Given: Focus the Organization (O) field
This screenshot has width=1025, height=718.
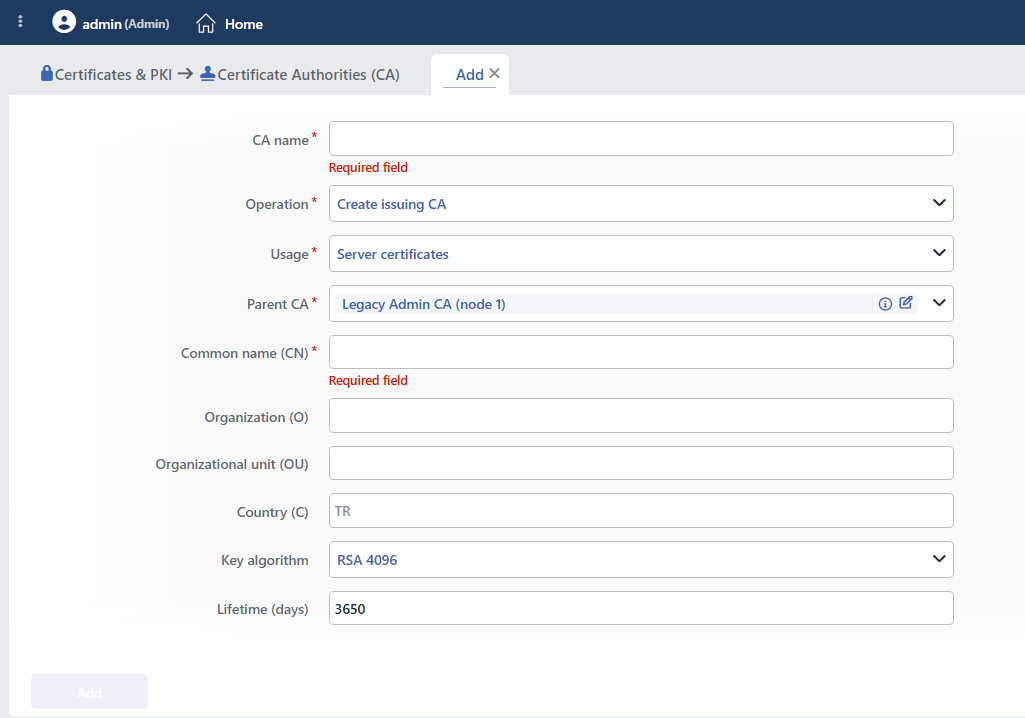Looking at the screenshot, I should point(641,416).
